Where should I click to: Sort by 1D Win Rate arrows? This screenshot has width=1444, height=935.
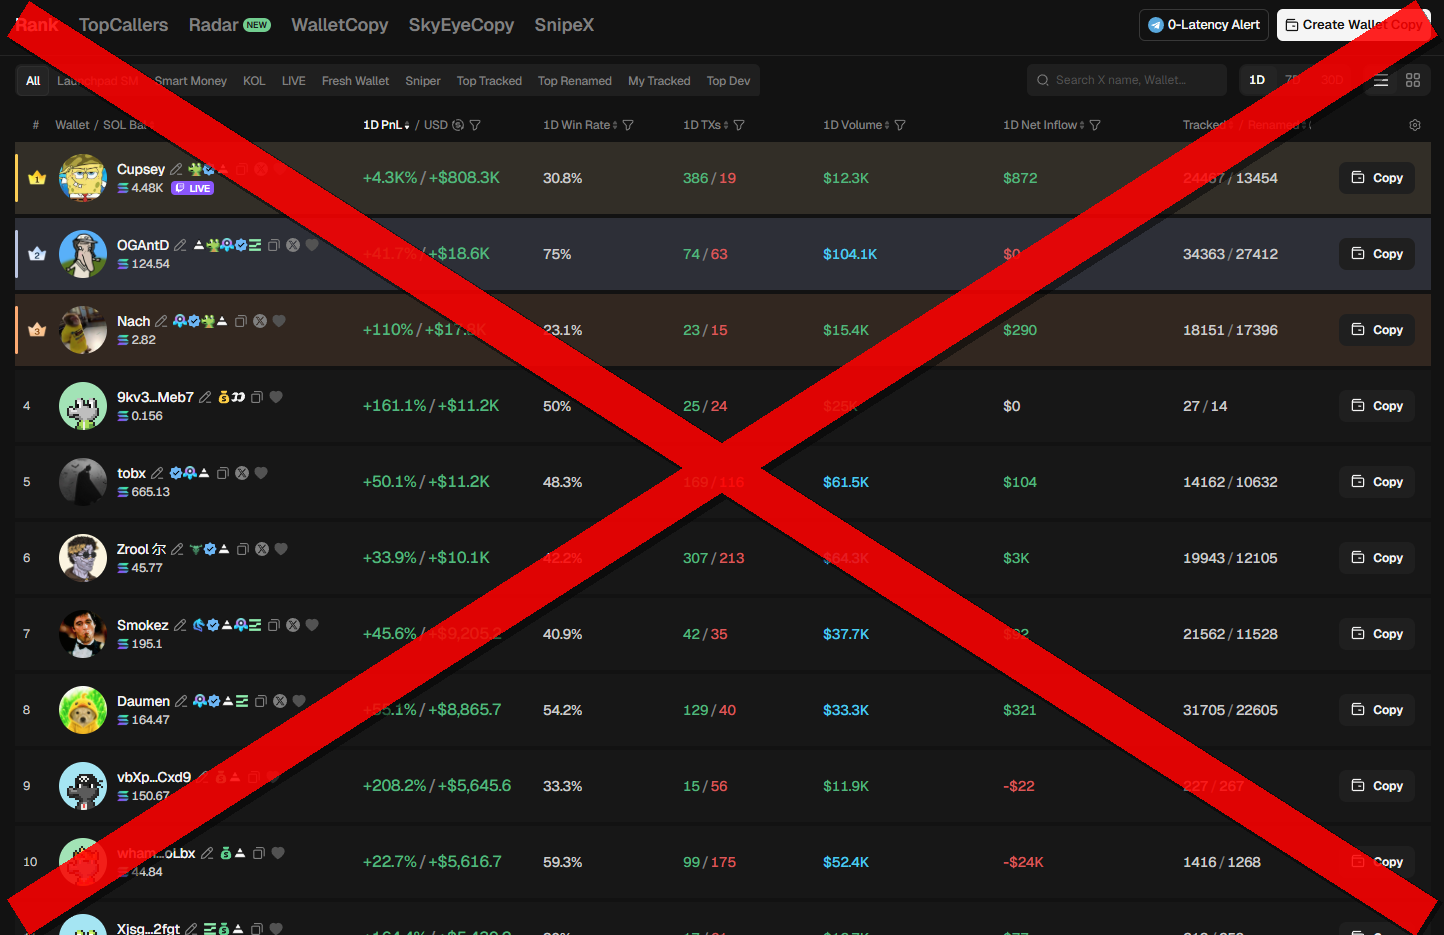(x=615, y=125)
